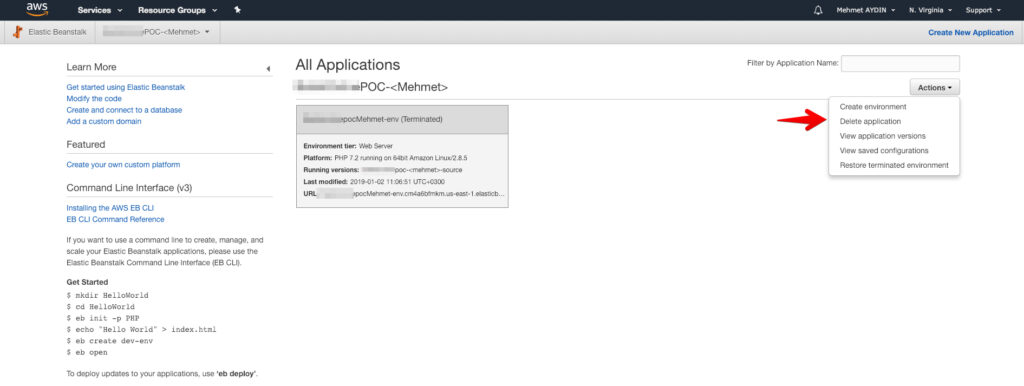The height and width of the screenshot is (386, 1024).
Task: Select View application versions entry
Action: 882,136
